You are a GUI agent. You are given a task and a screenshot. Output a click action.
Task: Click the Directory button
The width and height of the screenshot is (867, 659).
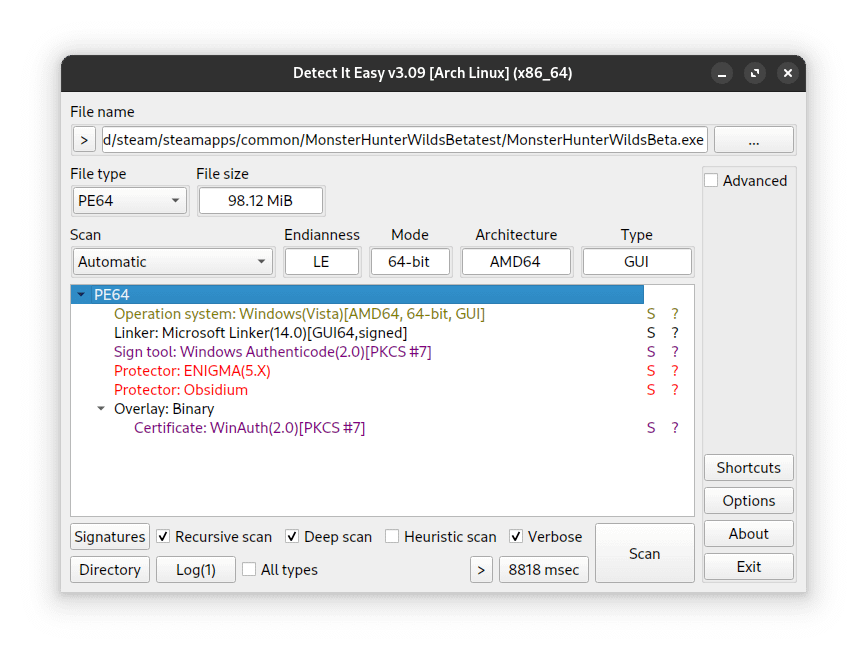click(110, 570)
